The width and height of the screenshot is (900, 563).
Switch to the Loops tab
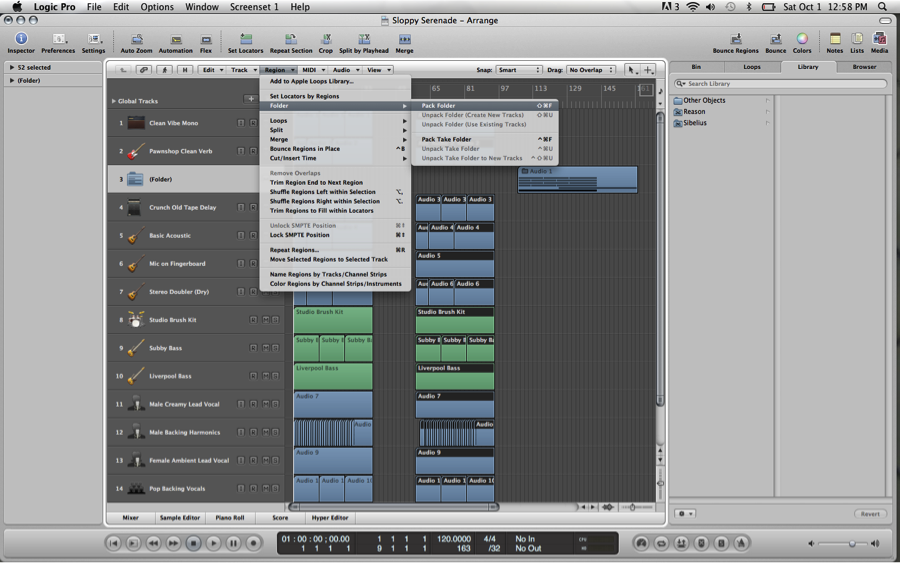751,67
